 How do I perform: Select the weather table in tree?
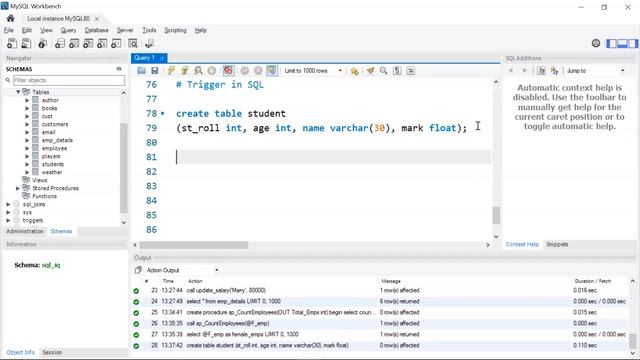52,172
